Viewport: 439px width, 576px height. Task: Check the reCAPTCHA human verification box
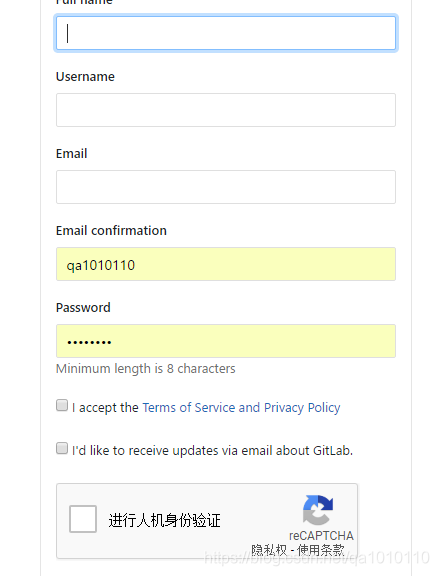(x=83, y=519)
